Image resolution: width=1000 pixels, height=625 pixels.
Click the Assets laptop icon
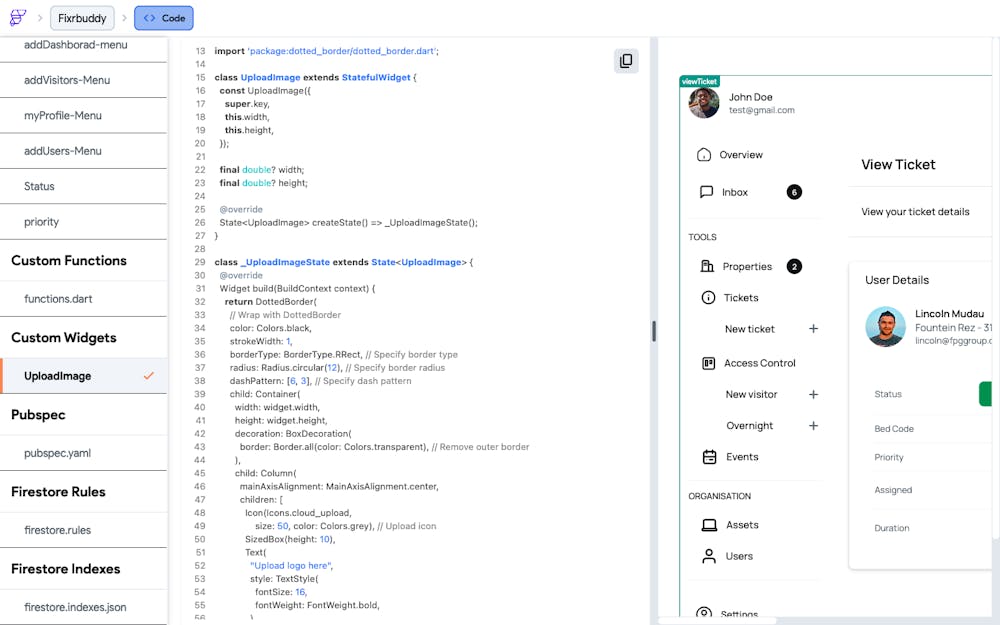pos(709,525)
